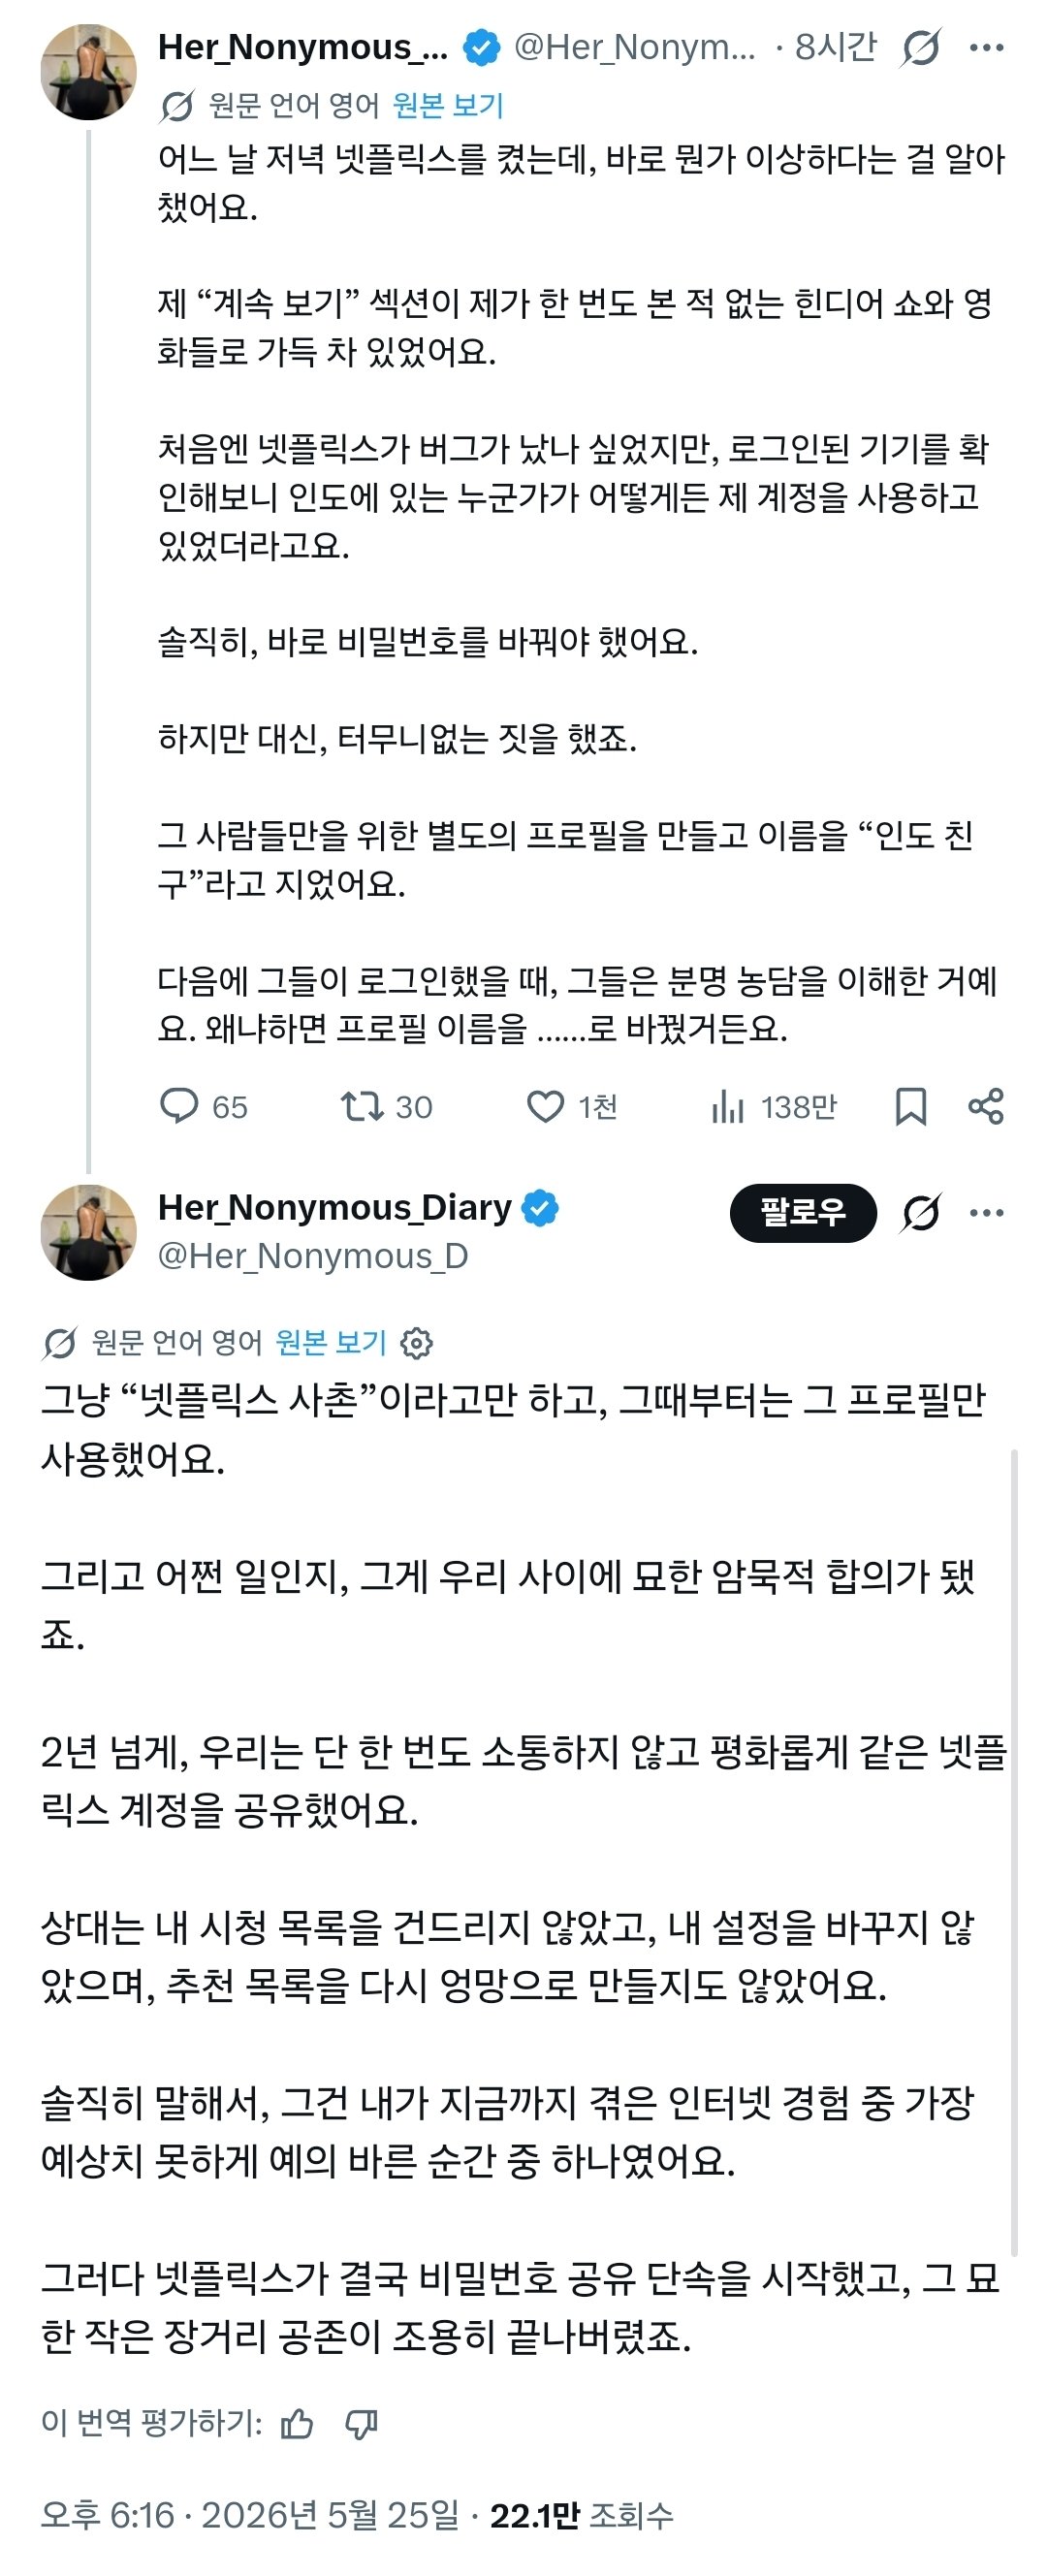View analytics icon showing 138만 views
This screenshot has height=2576, width=1047.
[x=773, y=1106]
